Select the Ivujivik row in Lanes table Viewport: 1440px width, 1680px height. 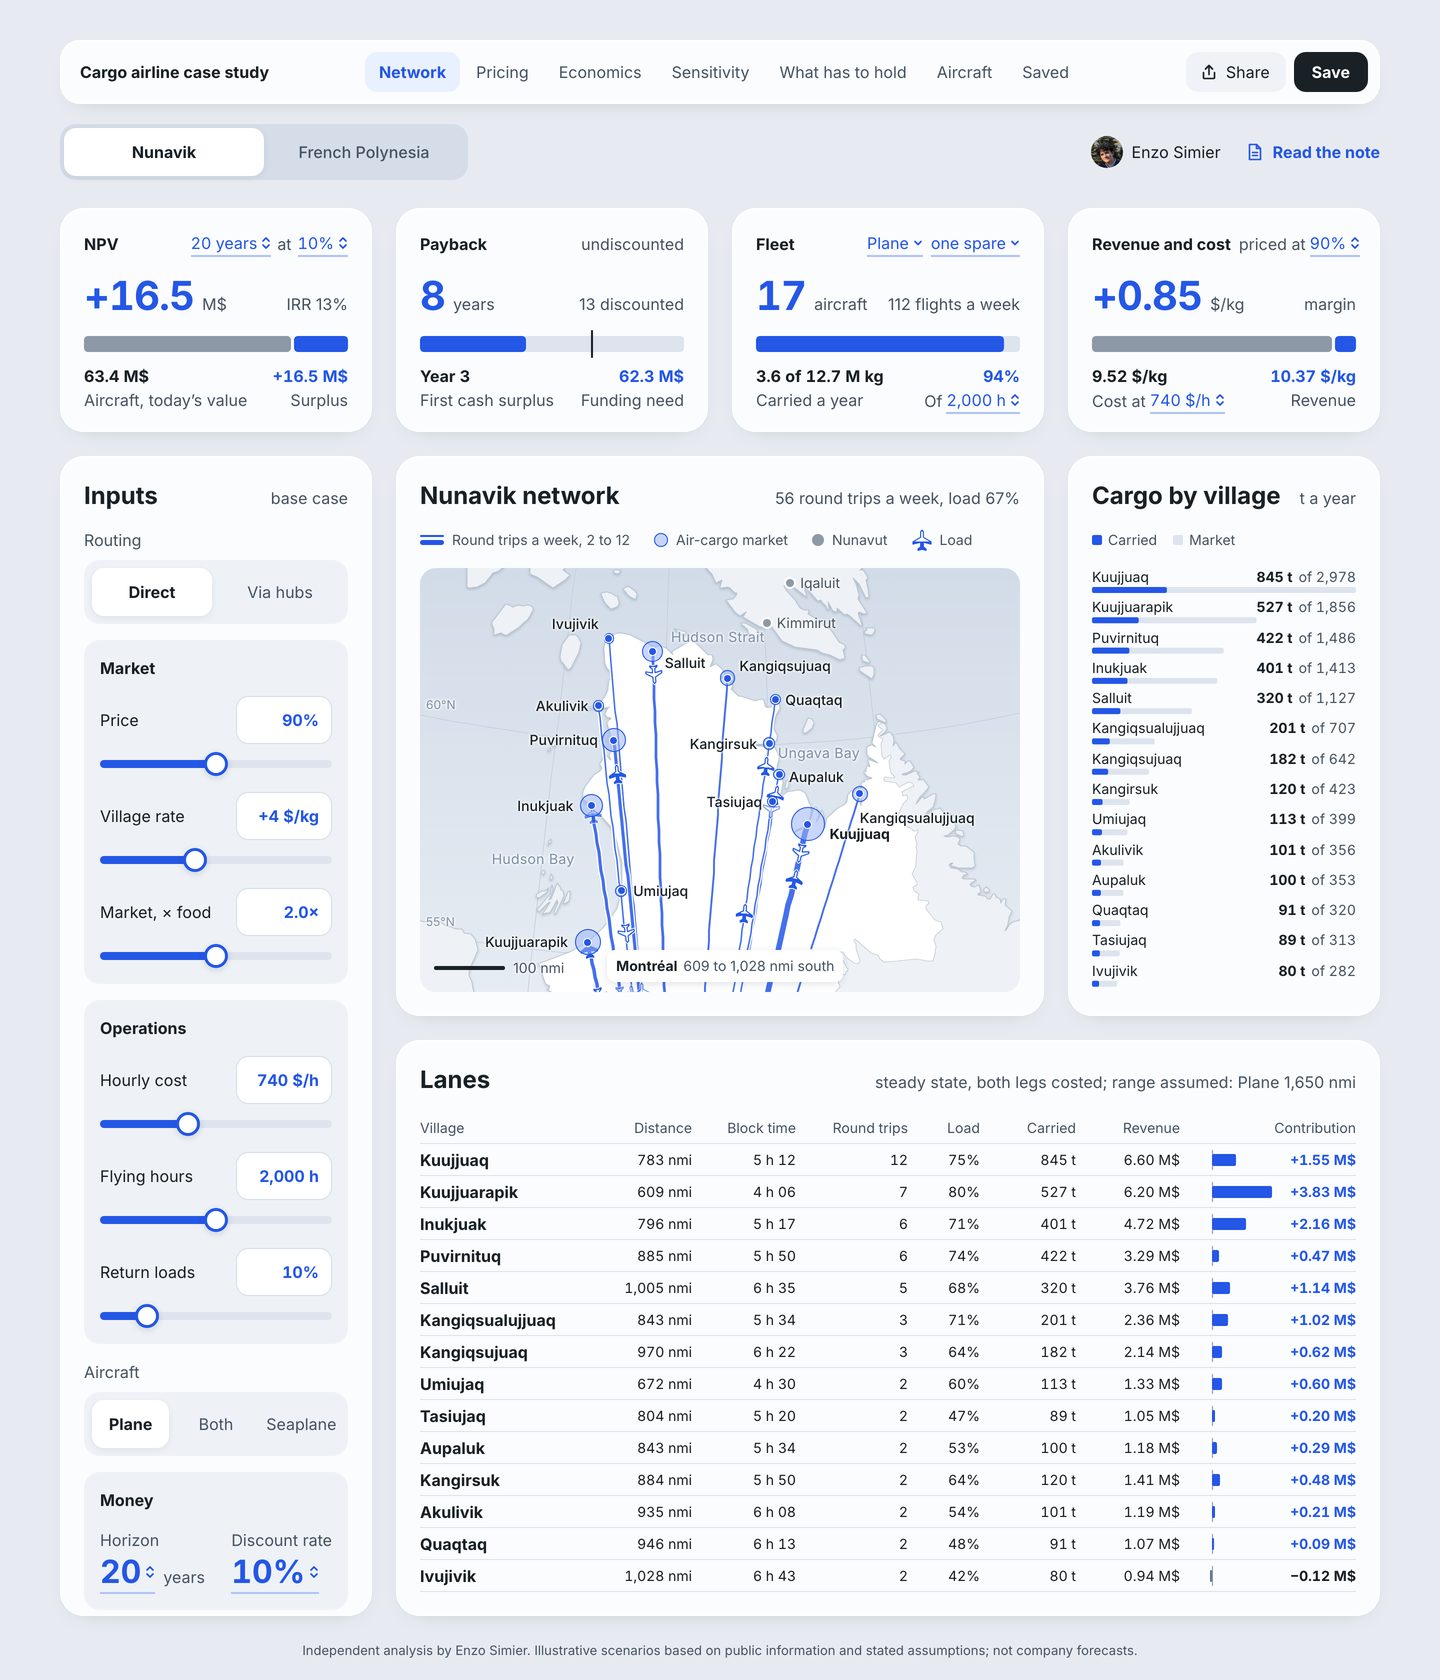pos(888,1576)
